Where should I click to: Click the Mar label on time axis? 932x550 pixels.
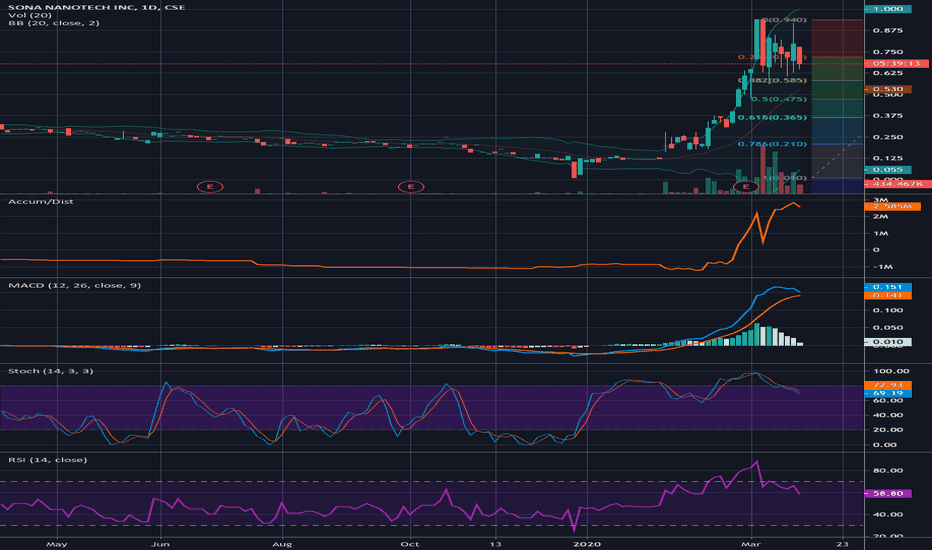[x=751, y=544]
